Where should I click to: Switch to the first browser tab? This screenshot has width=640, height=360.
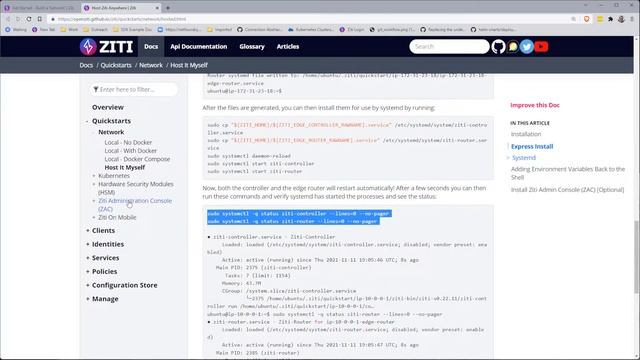[40, 8]
